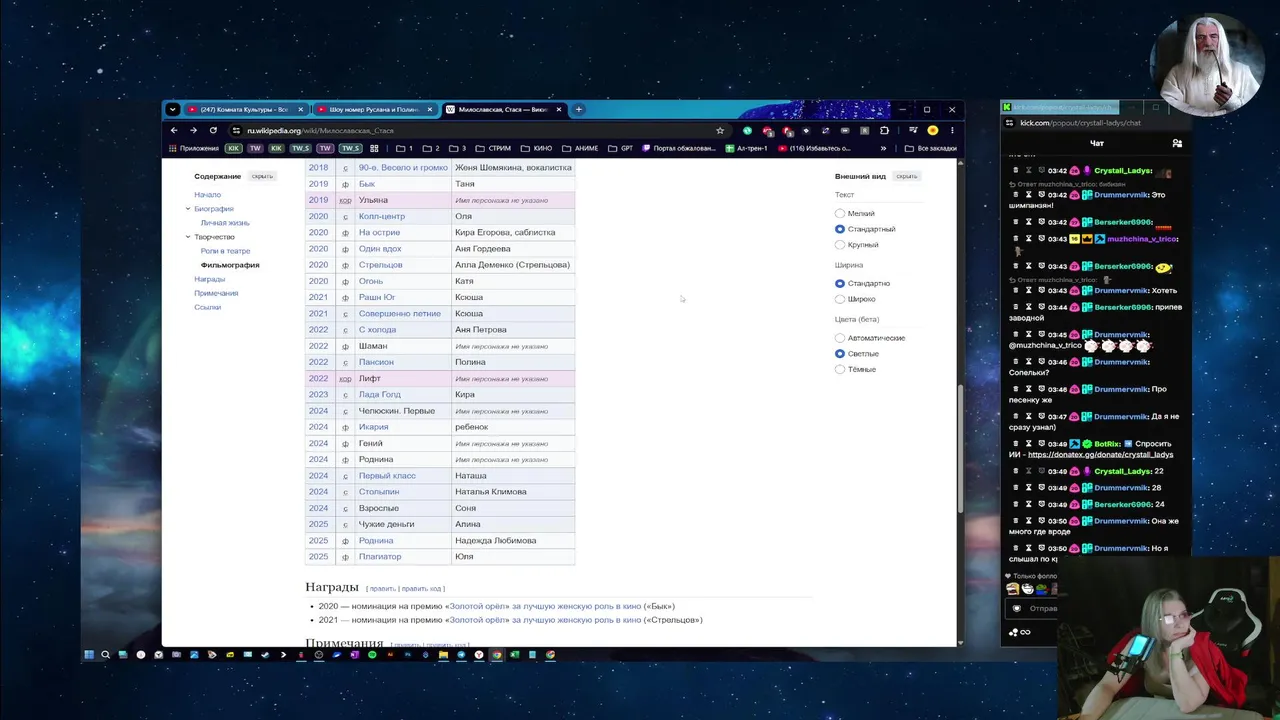Open donatex.gg donate link in chat

pyautogui.click(x=1100, y=455)
